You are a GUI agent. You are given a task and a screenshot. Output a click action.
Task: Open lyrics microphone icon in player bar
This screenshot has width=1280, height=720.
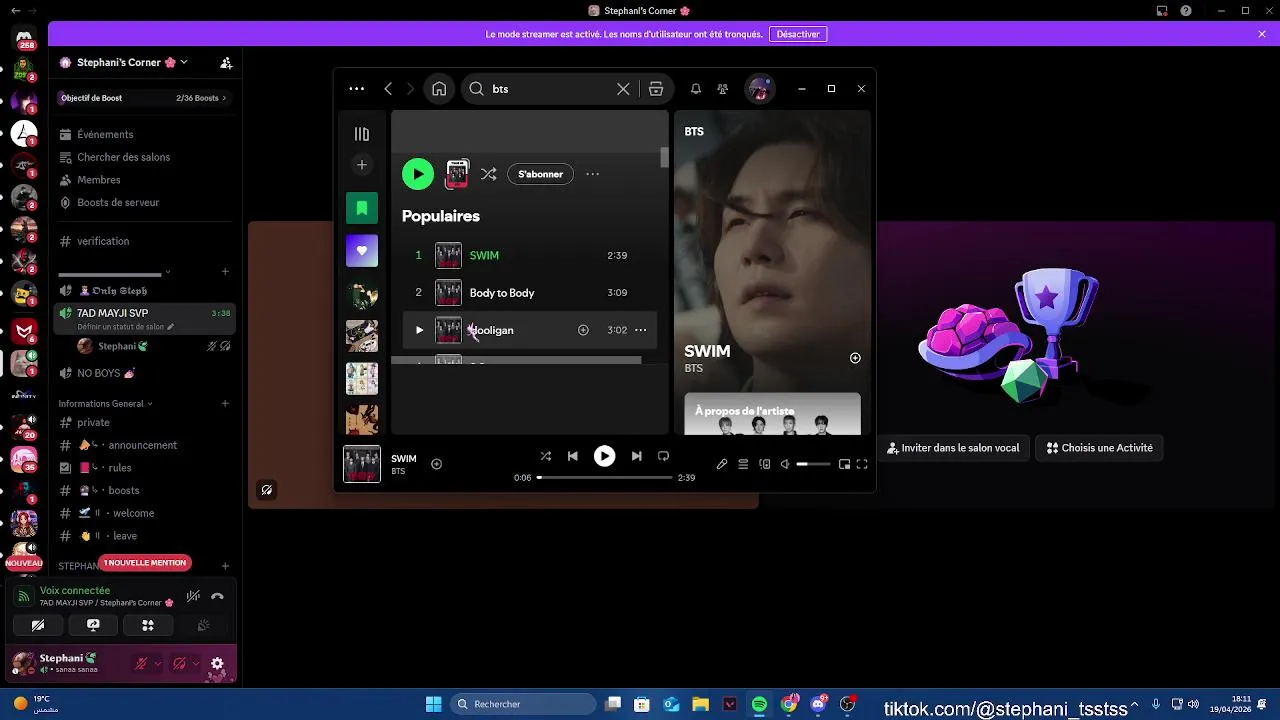pos(722,464)
